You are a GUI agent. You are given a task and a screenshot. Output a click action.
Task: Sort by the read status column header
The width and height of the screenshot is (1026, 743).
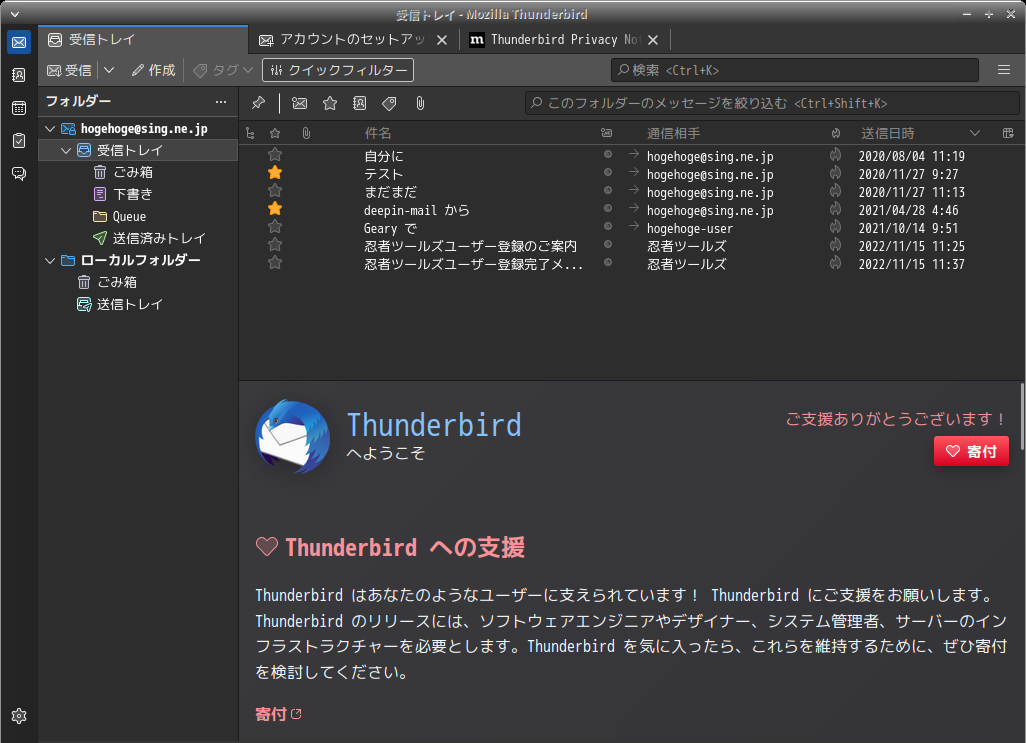607,133
